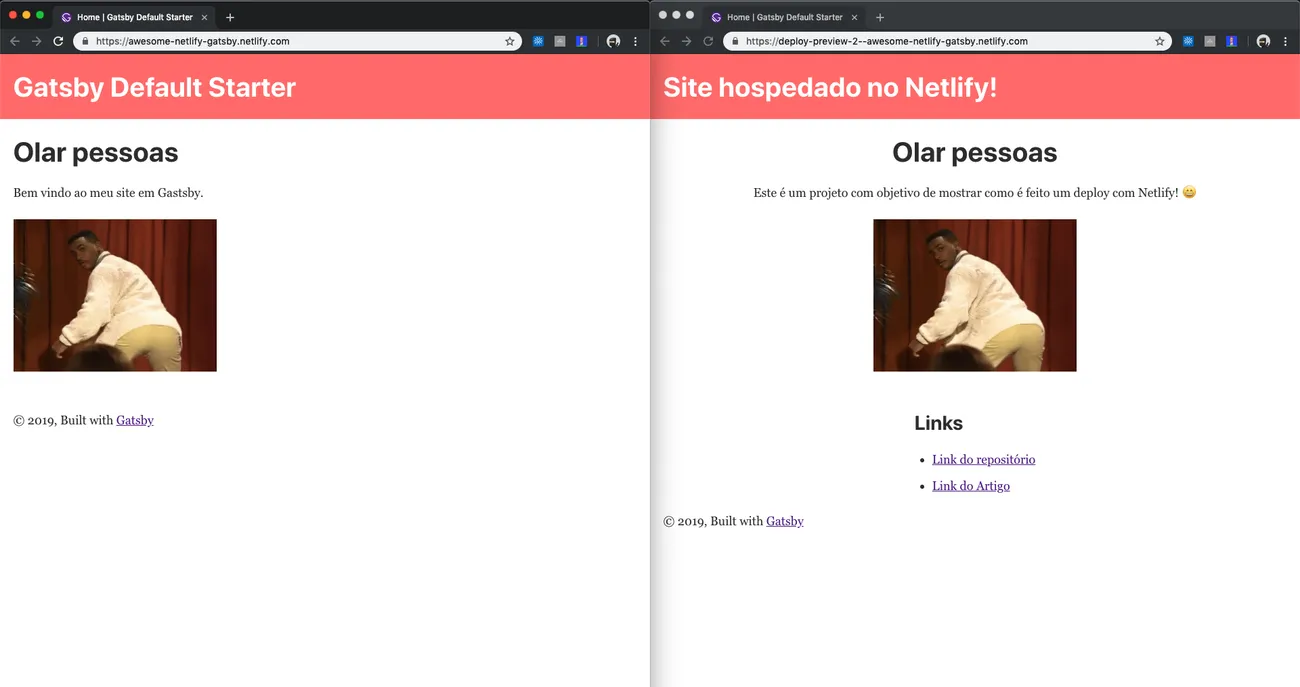Click the © 2019, Built with text in the right window

pos(713,521)
